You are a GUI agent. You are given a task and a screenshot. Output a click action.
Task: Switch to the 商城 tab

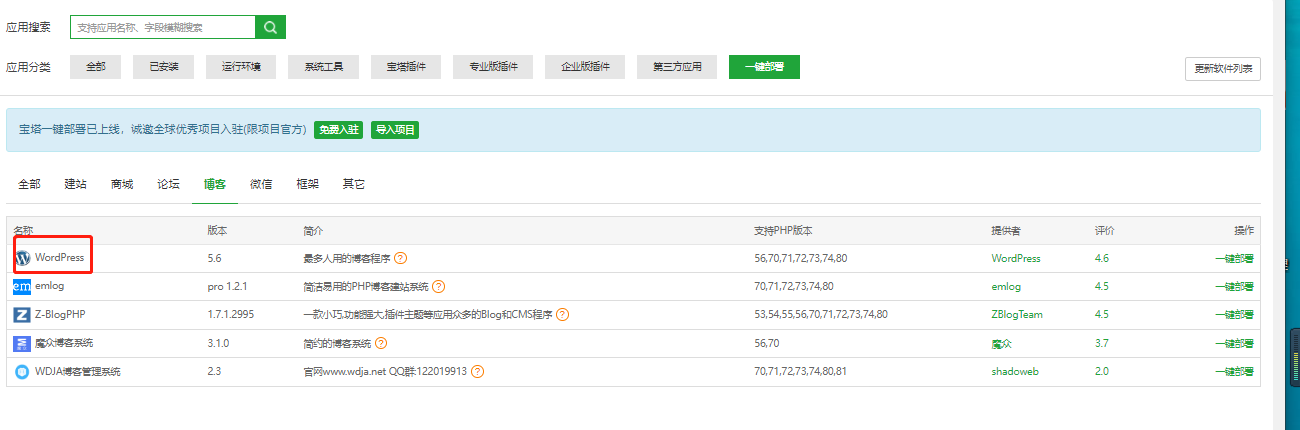point(122,184)
